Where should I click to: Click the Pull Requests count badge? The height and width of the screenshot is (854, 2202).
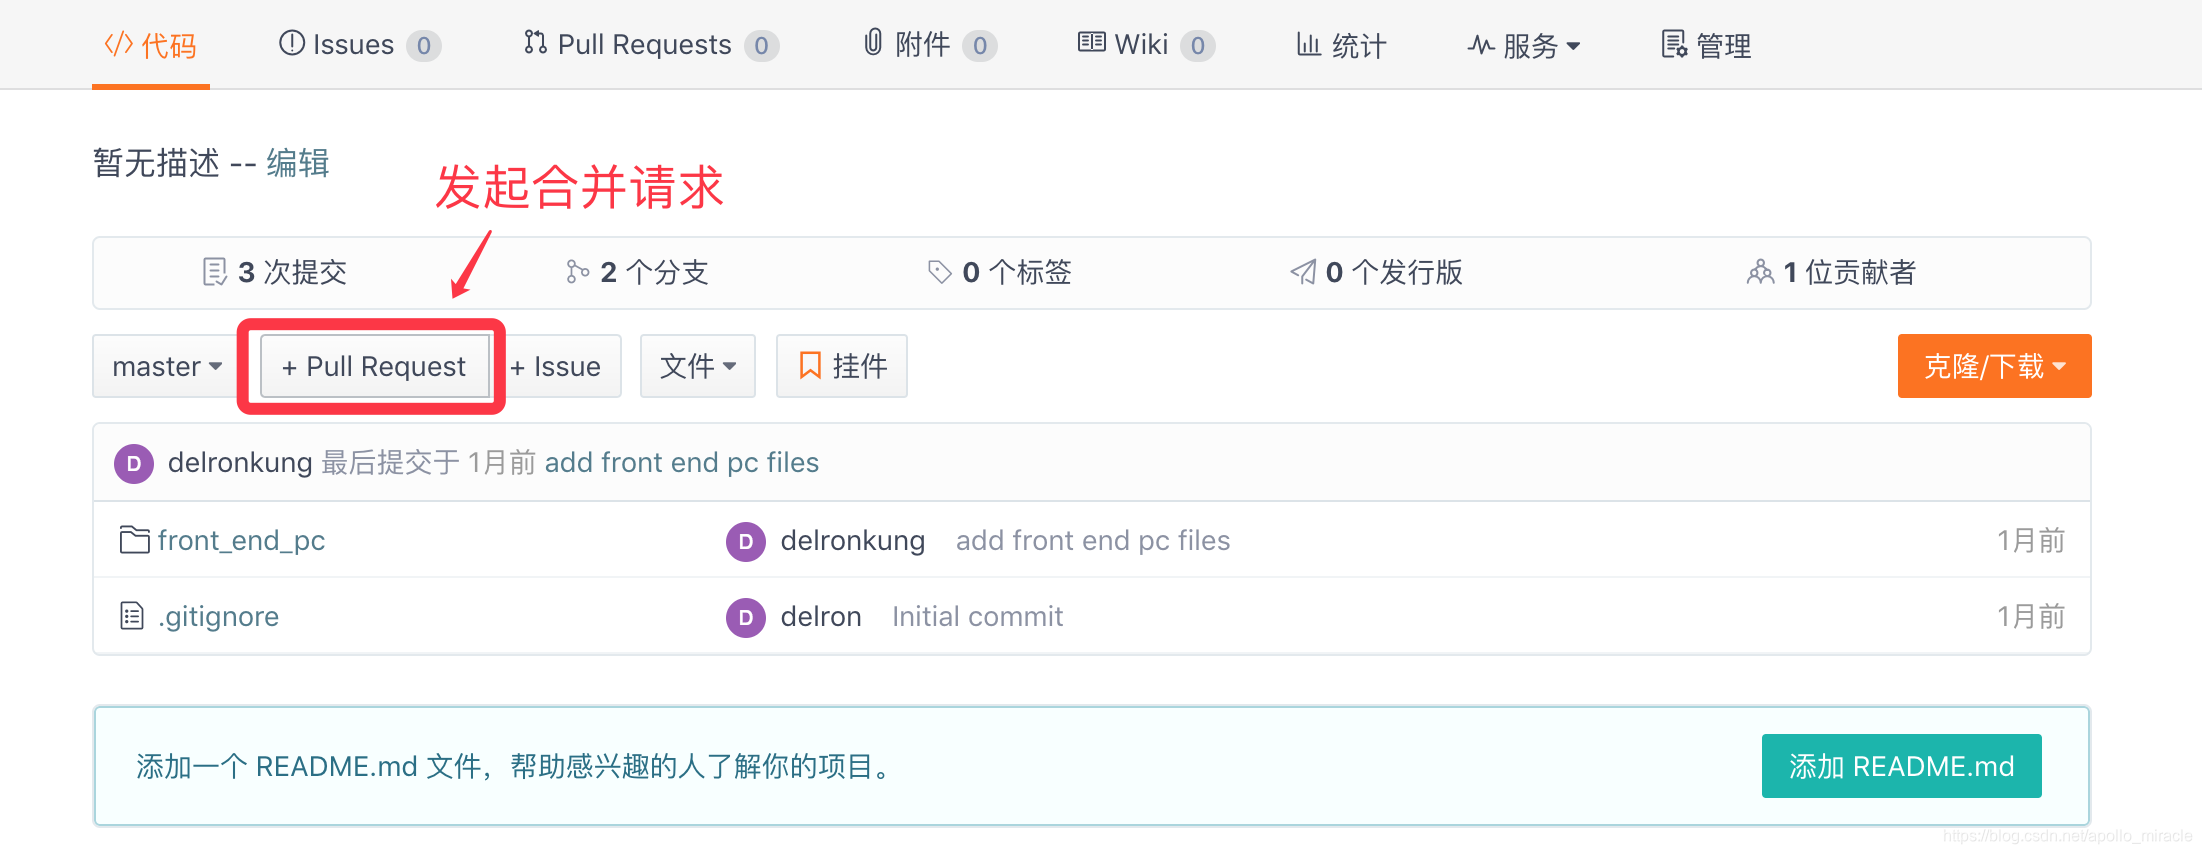pyautogui.click(x=762, y=46)
